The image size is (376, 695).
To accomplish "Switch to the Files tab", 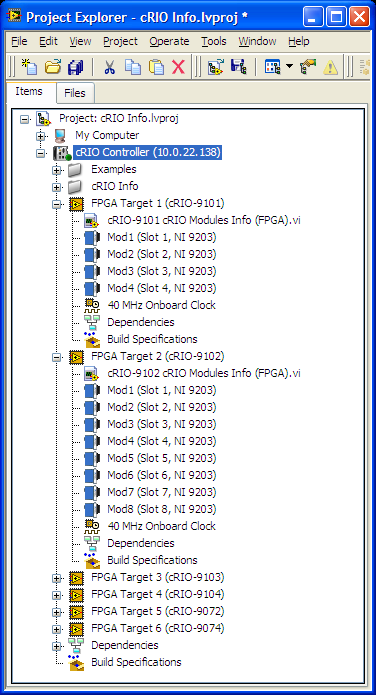I will 74,93.
